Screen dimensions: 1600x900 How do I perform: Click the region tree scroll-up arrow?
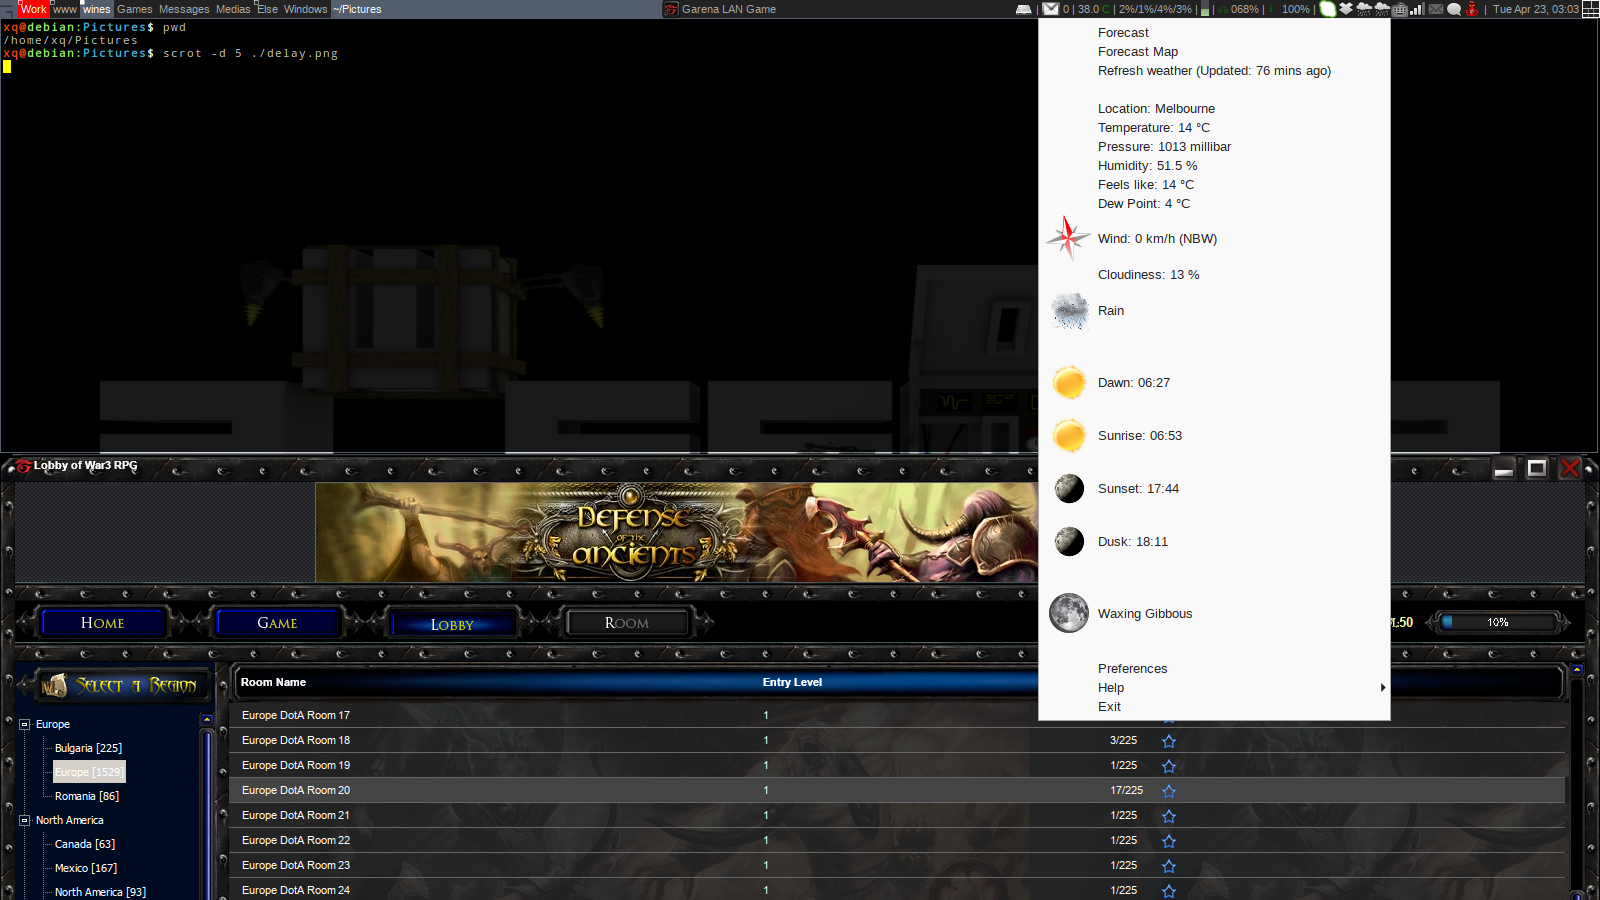207,720
